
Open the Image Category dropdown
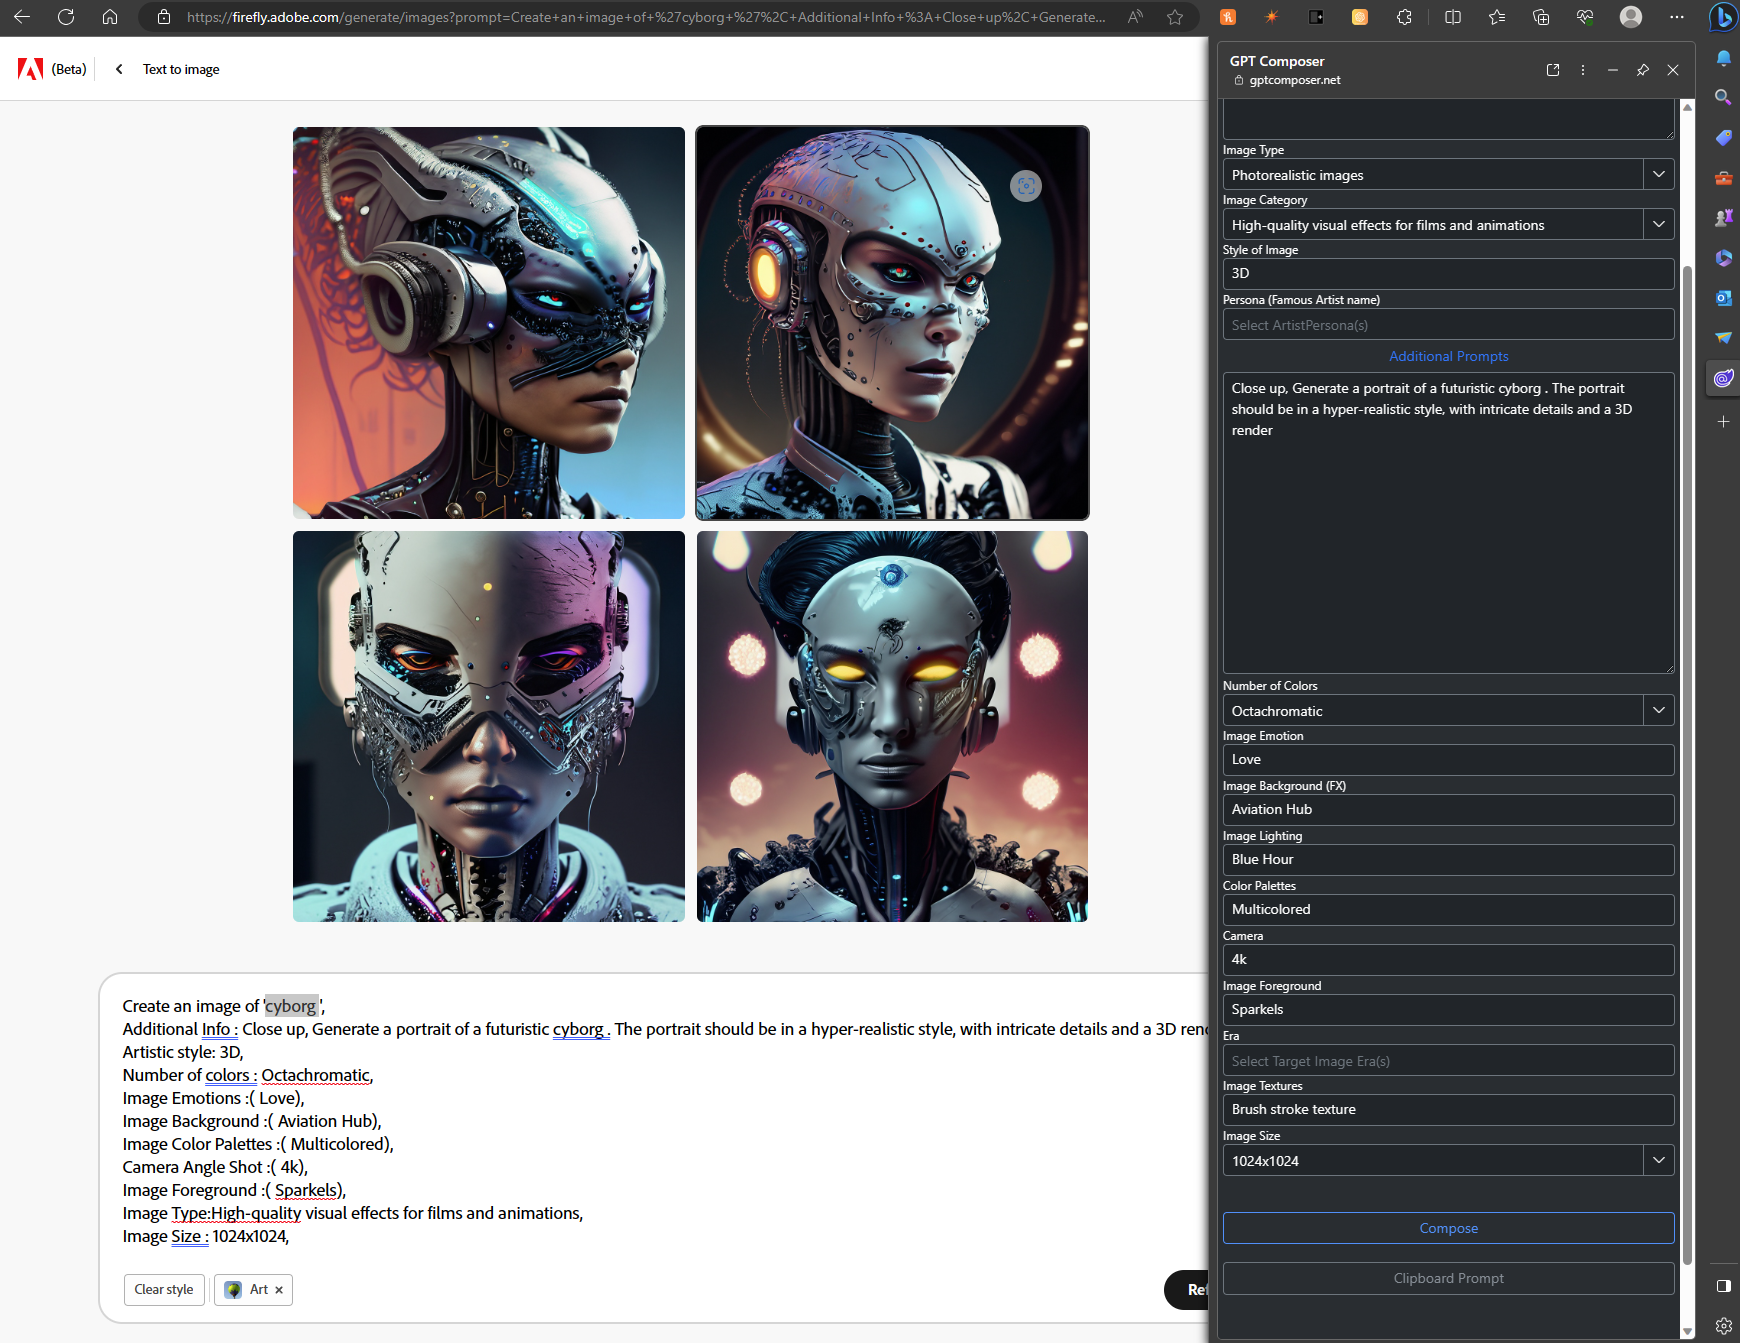click(x=1658, y=224)
